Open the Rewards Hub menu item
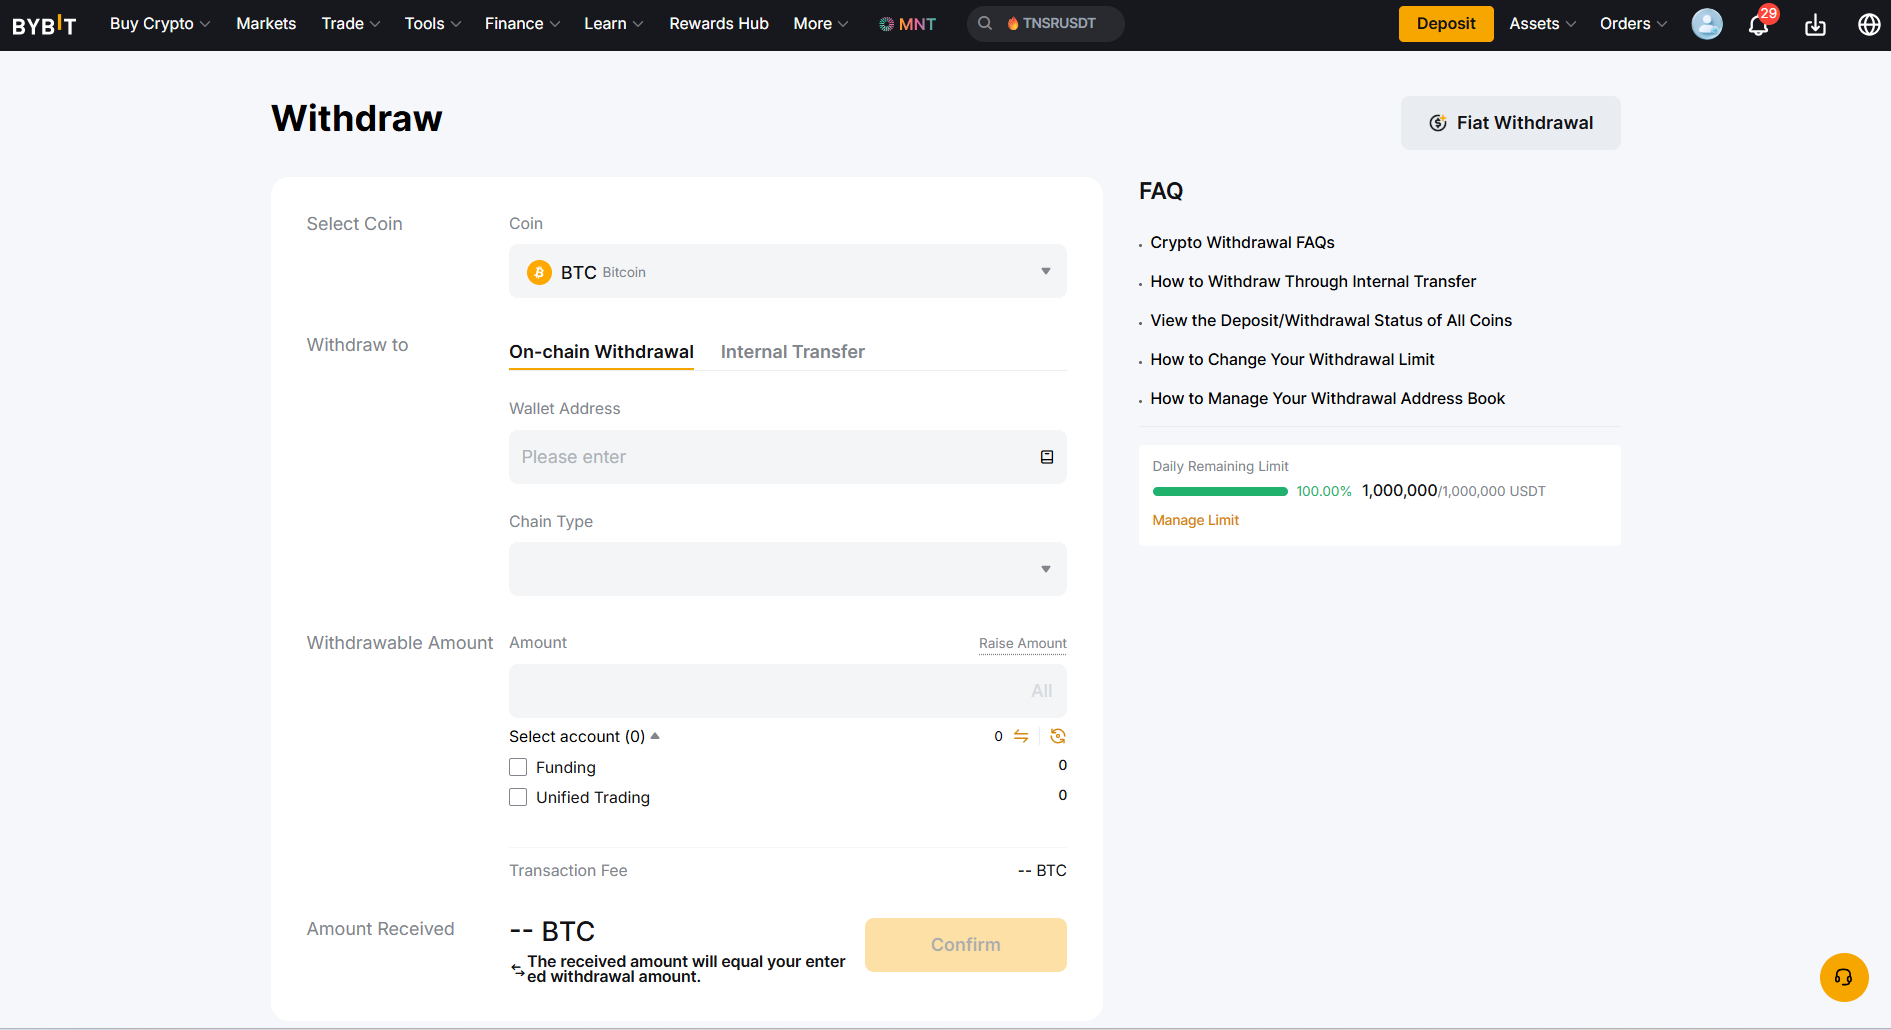 point(718,23)
